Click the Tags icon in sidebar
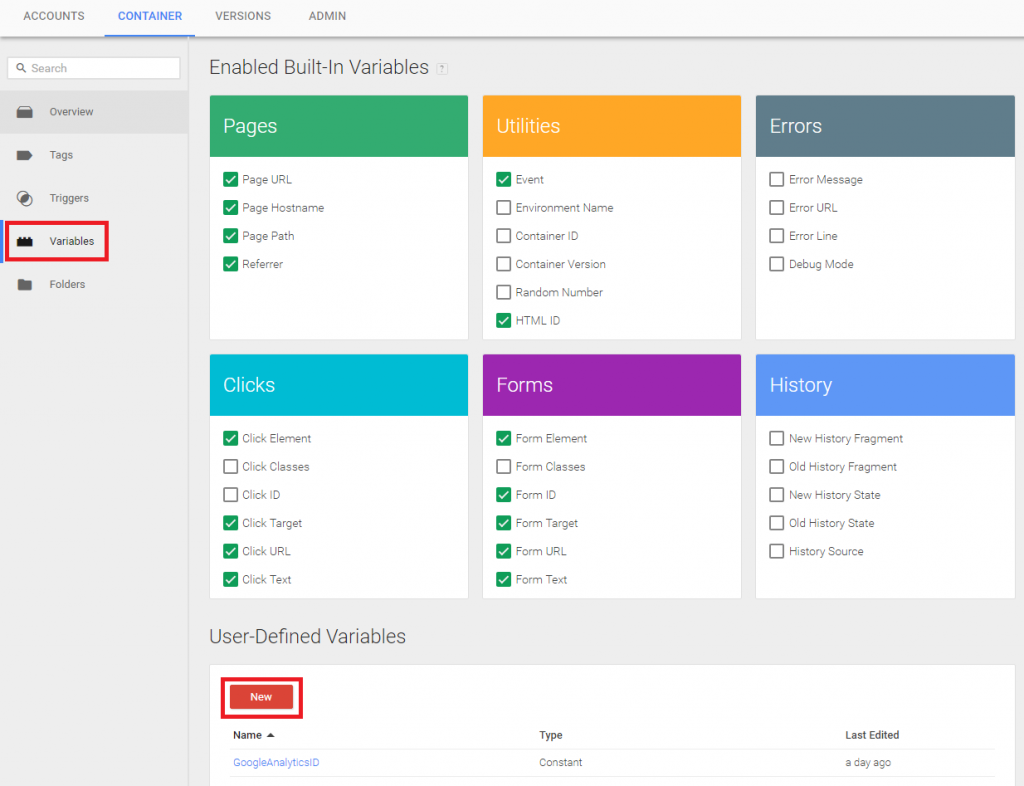 click(25, 155)
